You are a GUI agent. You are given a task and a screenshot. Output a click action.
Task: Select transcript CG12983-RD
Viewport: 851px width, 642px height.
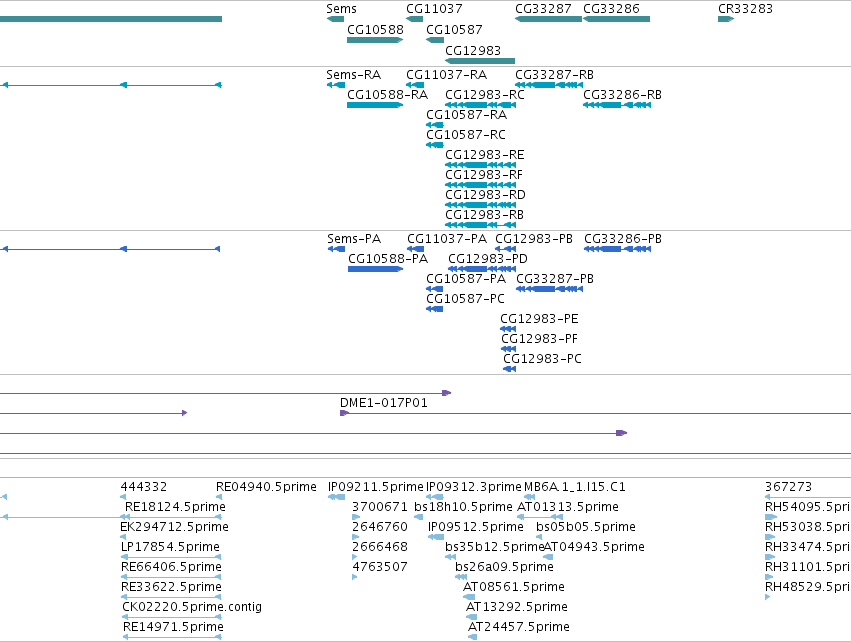[480, 205]
